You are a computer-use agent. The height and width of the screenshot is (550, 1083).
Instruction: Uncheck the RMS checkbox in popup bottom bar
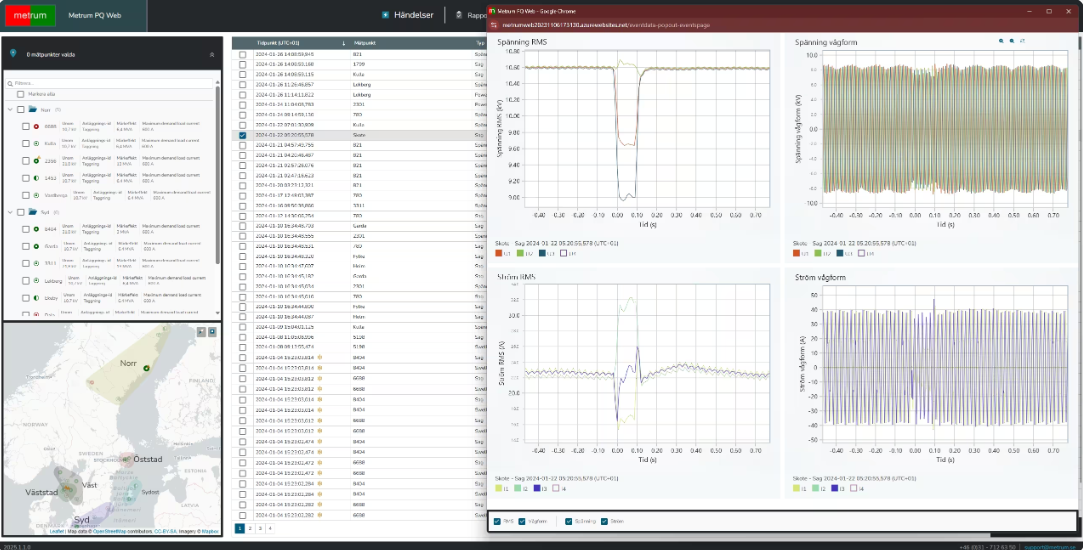497,522
